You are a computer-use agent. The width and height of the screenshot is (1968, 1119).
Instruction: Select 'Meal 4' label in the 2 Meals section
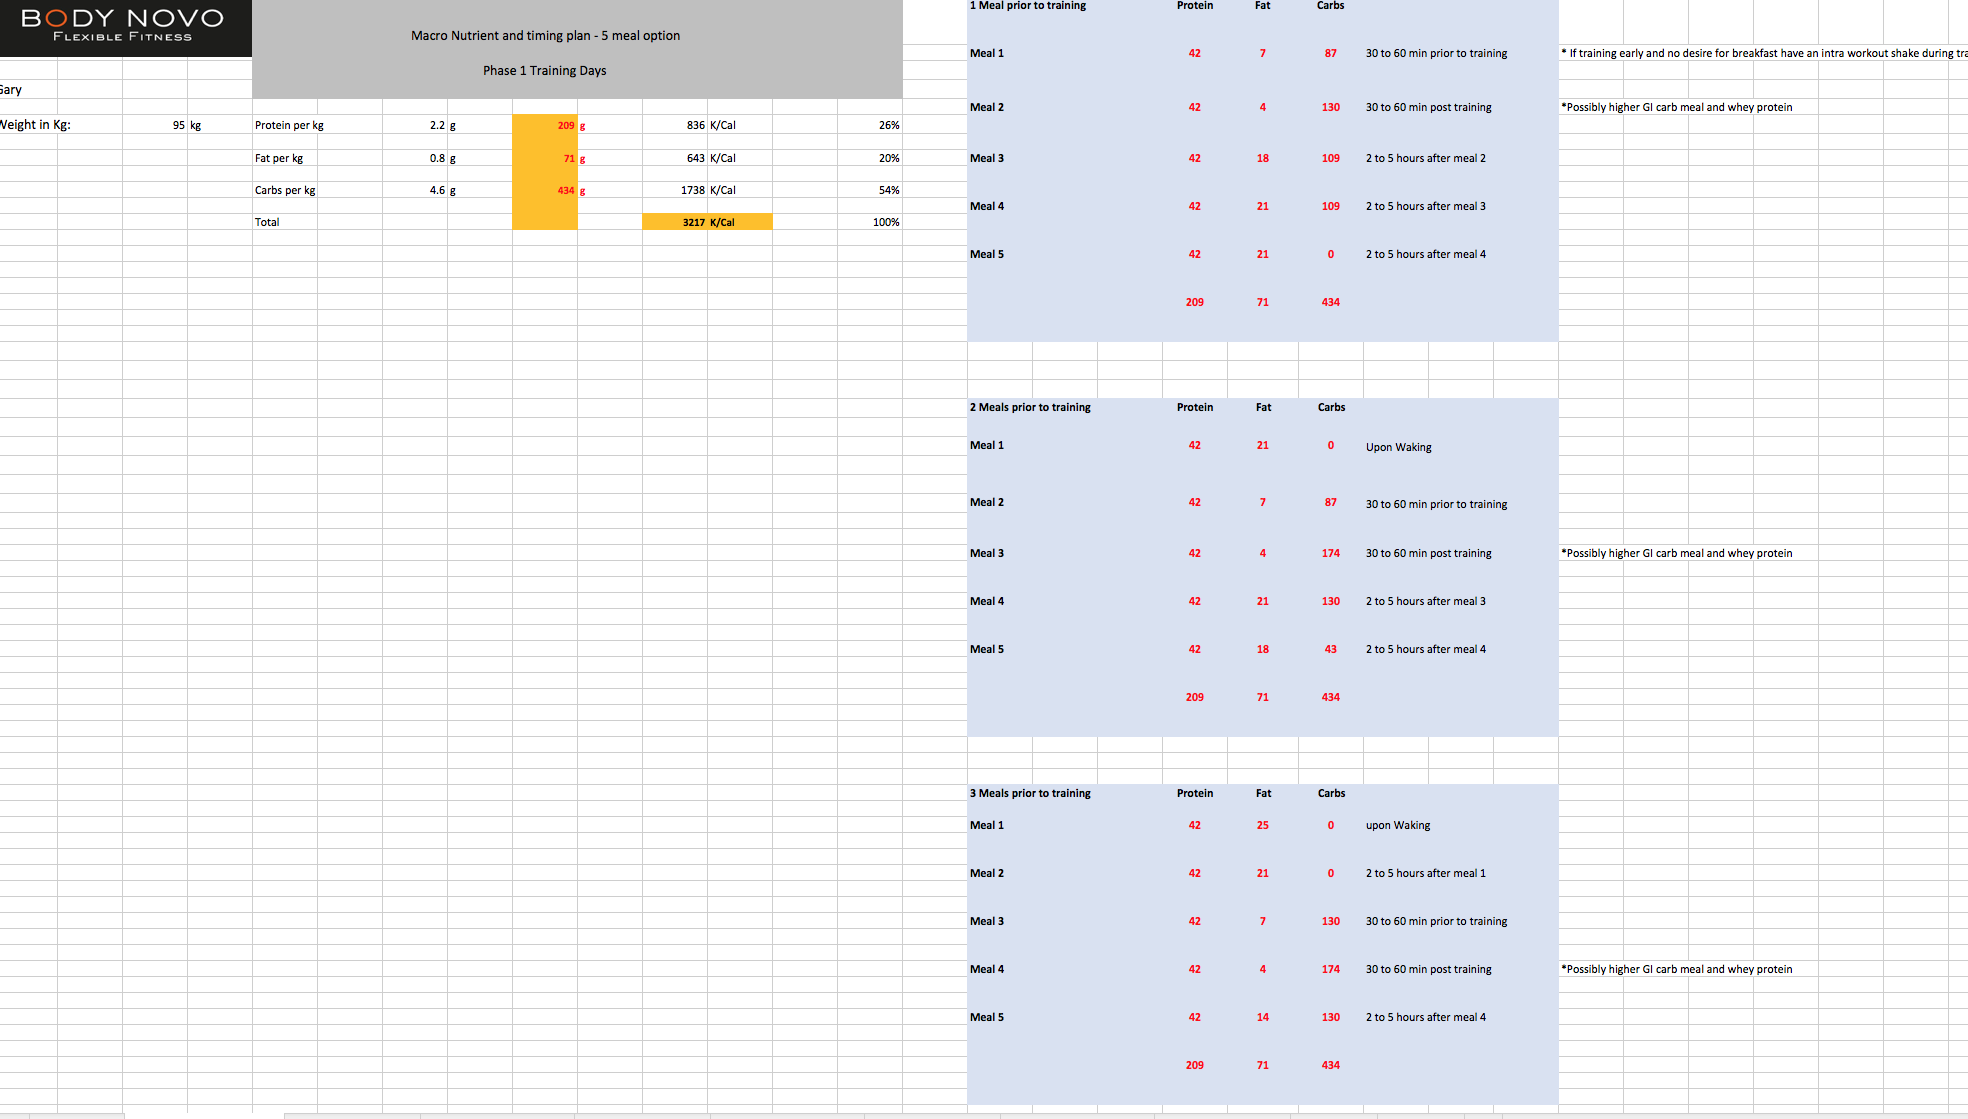pos(987,601)
